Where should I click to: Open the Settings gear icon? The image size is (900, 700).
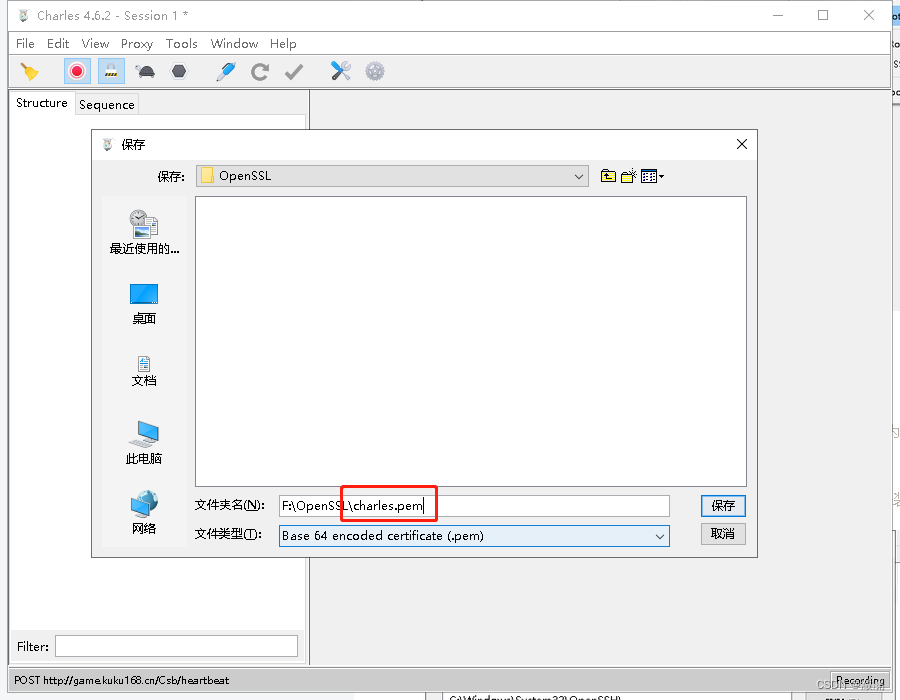[375, 72]
